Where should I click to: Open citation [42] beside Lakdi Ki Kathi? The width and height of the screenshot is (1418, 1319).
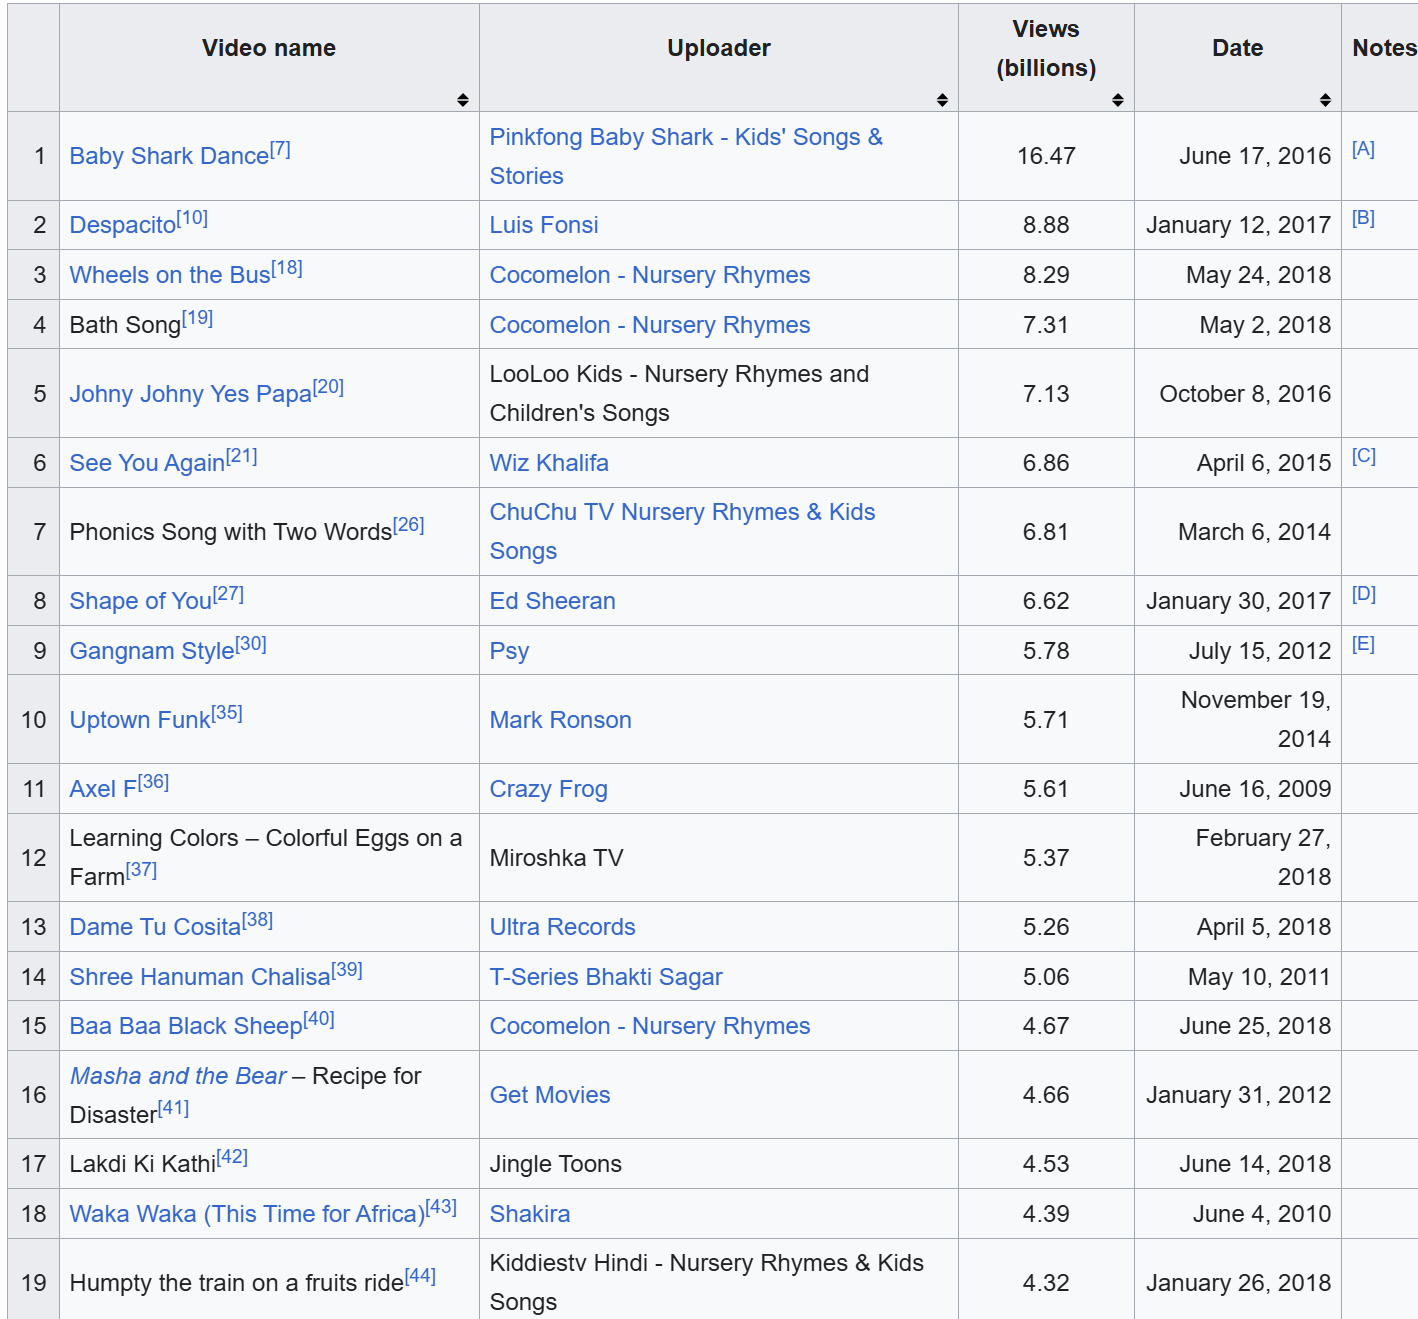pos(232,1157)
